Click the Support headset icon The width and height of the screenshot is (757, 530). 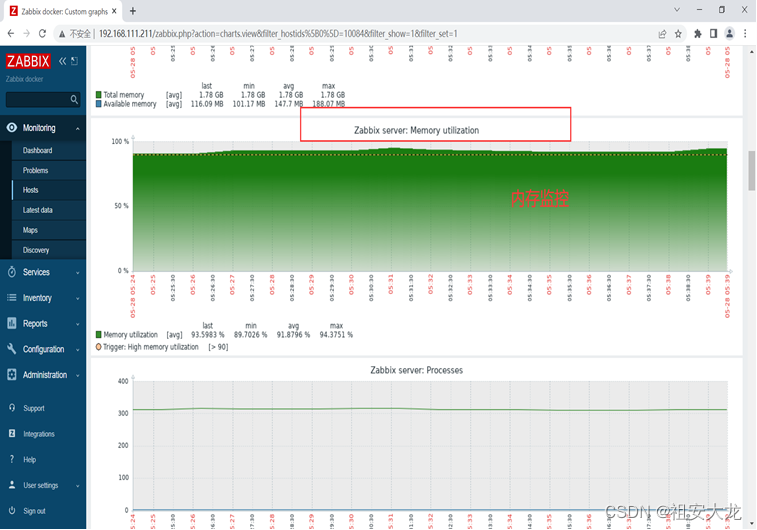[12, 408]
